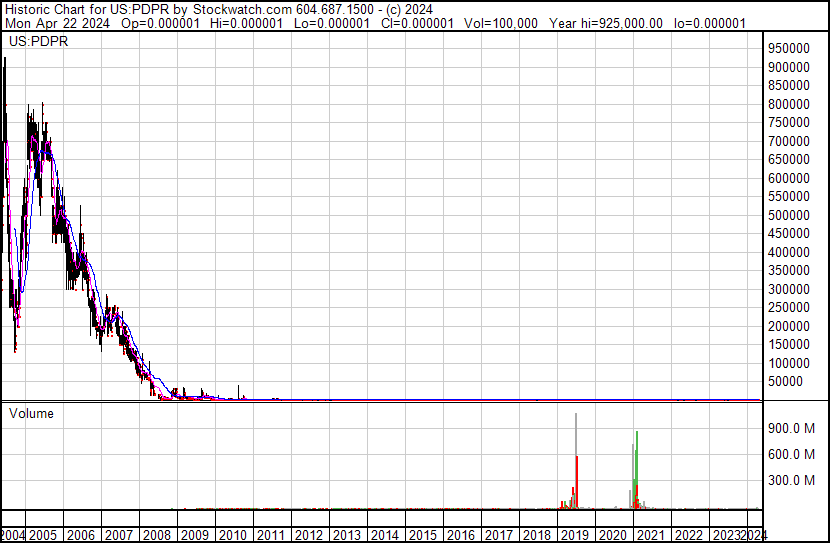The width and height of the screenshot is (830, 543).
Task: Click the '300.0 M' volume axis label
Action: tap(791, 480)
